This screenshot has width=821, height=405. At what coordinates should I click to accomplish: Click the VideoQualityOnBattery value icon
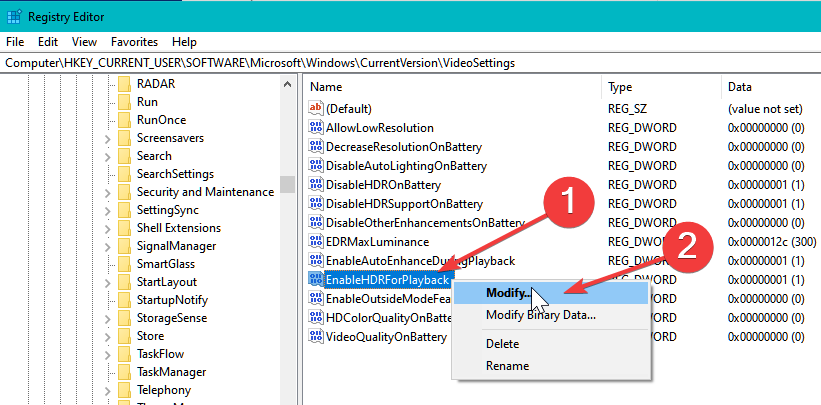(316, 337)
